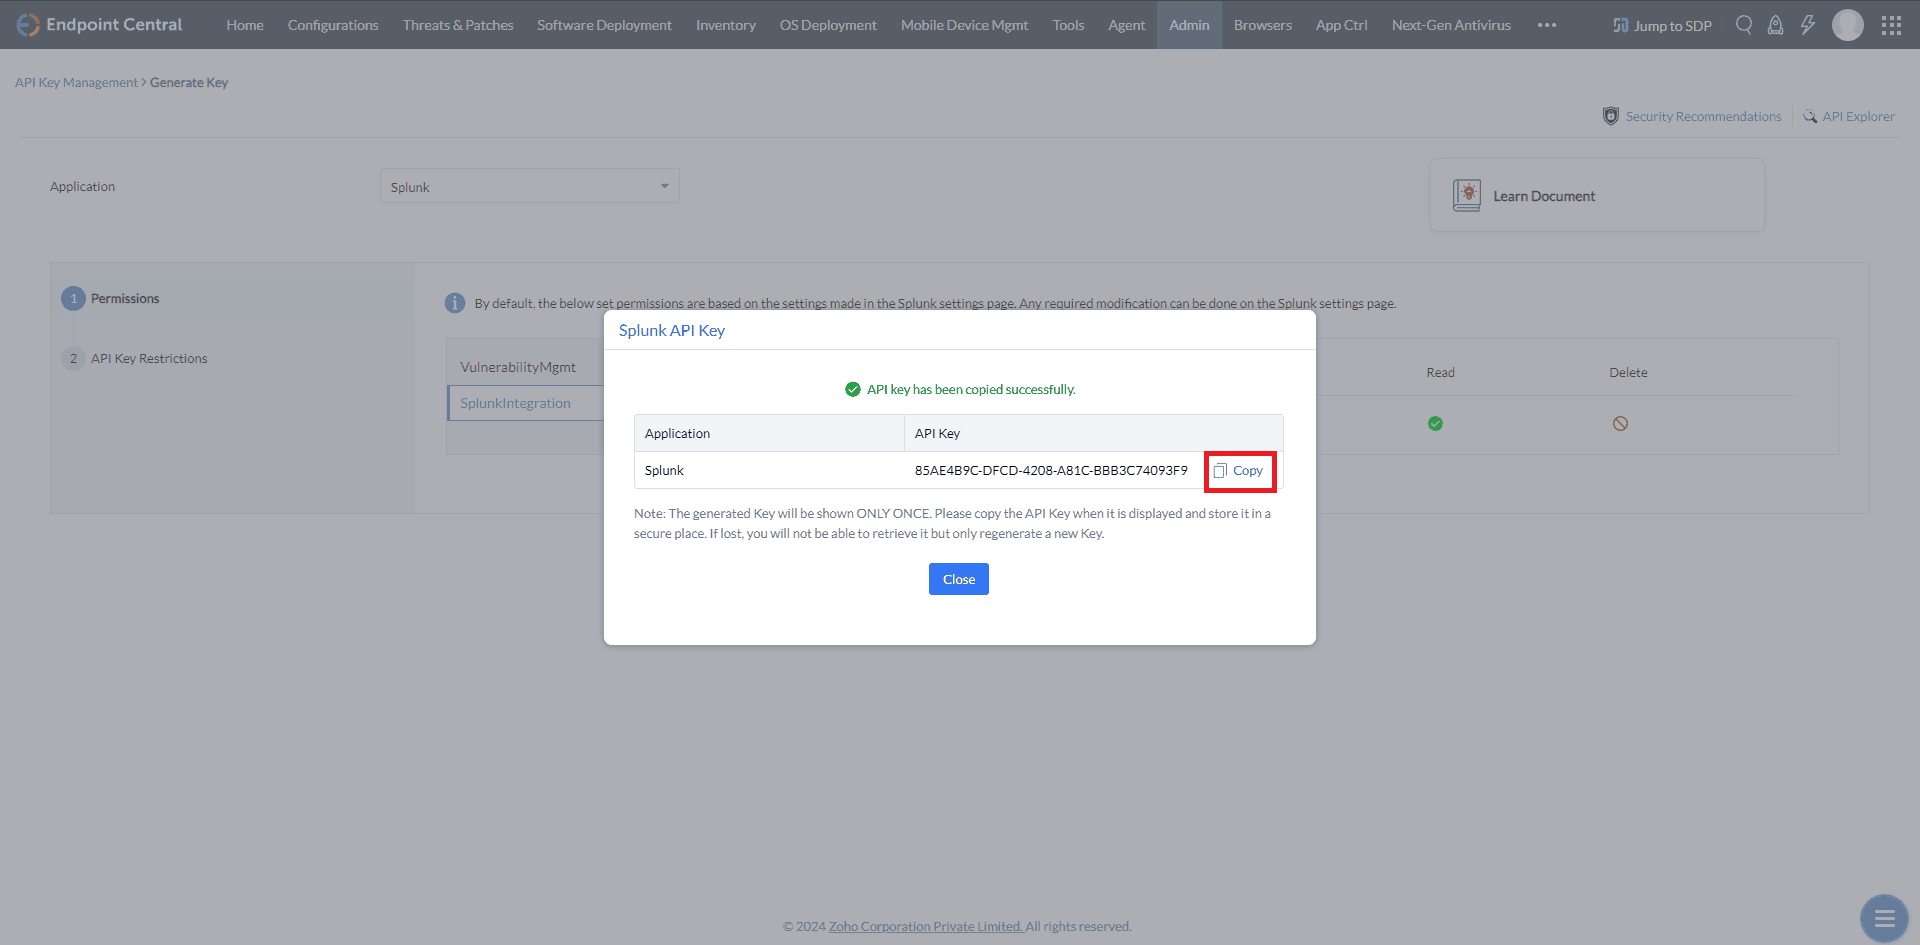Image resolution: width=1920 pixels, height=945 pixels.
Task: Click the API Explorer magnifier icon
Action: click(1810, 116)
